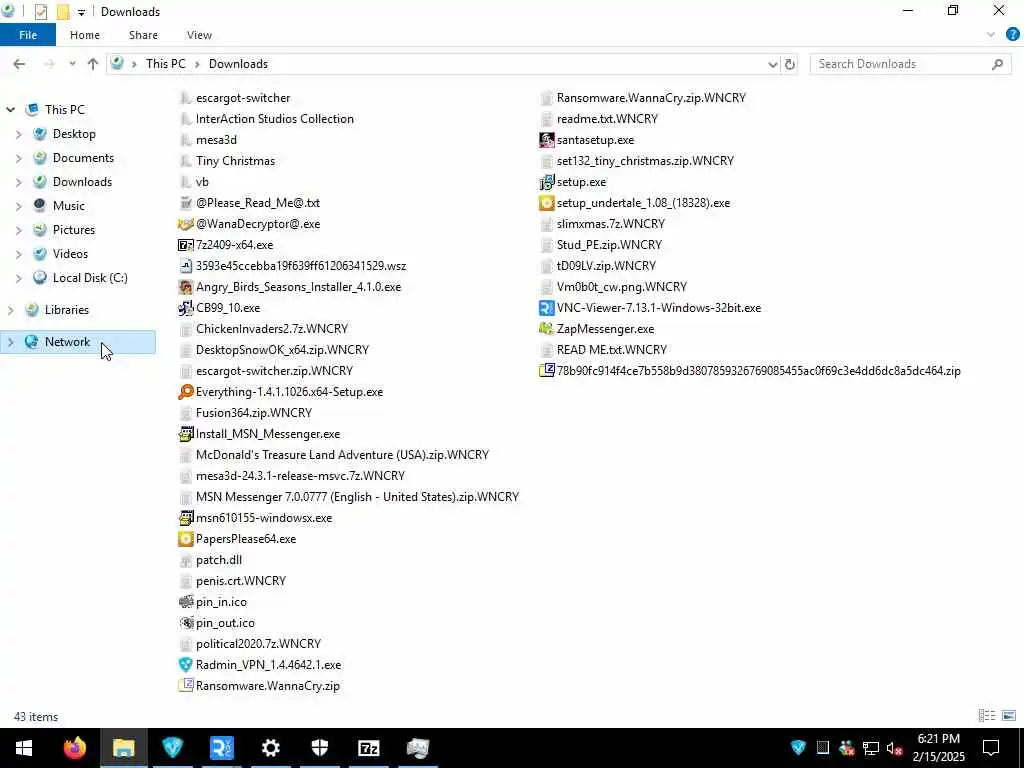Click the Windows Start button
The height and width of the screenshot is (768, 1024).
pos(24,748)
